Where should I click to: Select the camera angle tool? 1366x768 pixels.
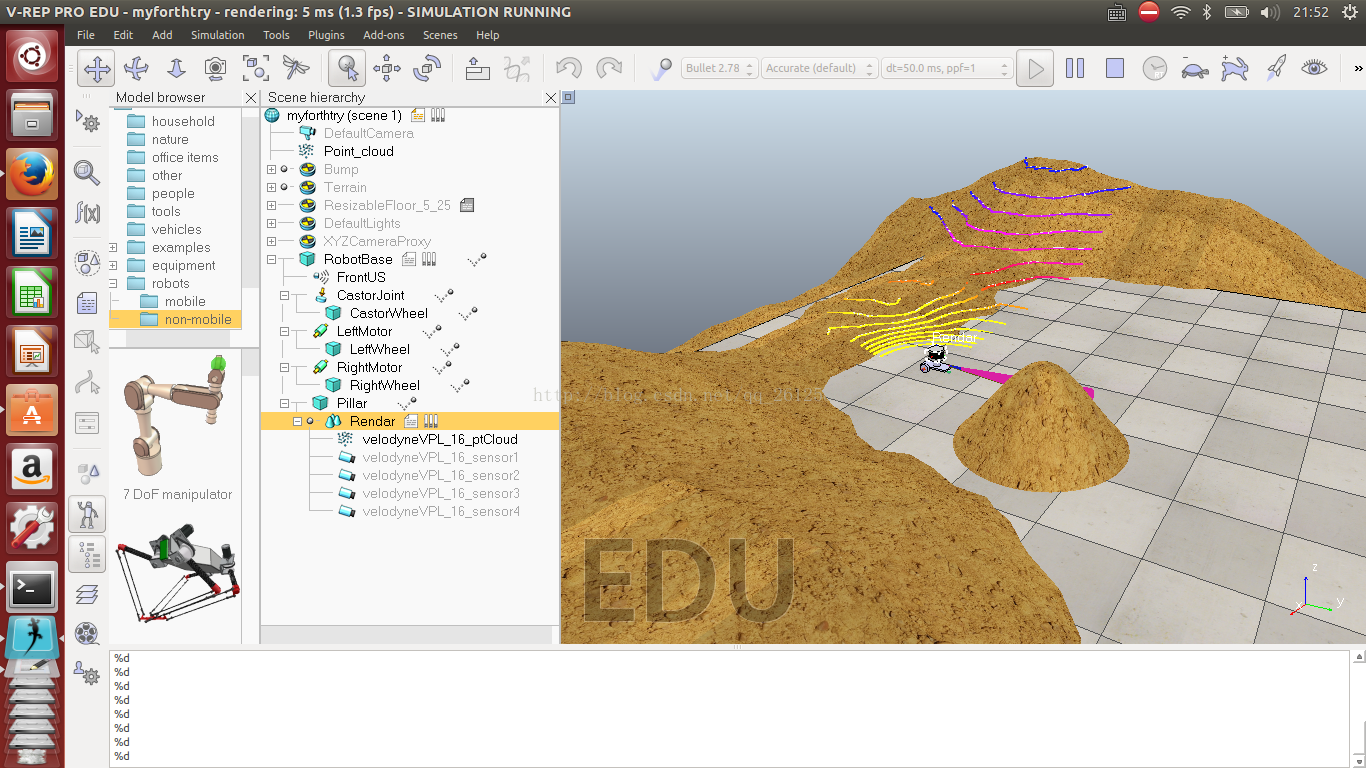tap(215, 68)
